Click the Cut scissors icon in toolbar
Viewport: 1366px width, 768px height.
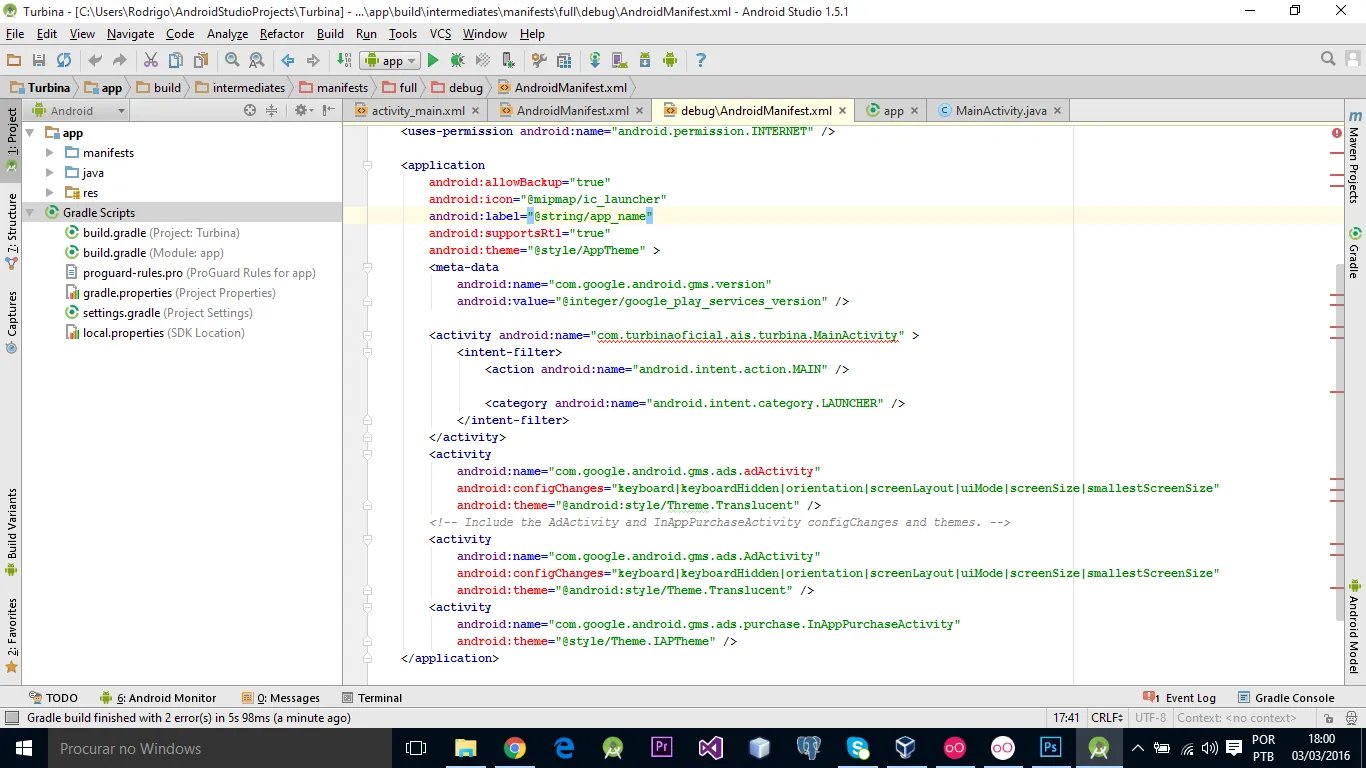(151, 61)
